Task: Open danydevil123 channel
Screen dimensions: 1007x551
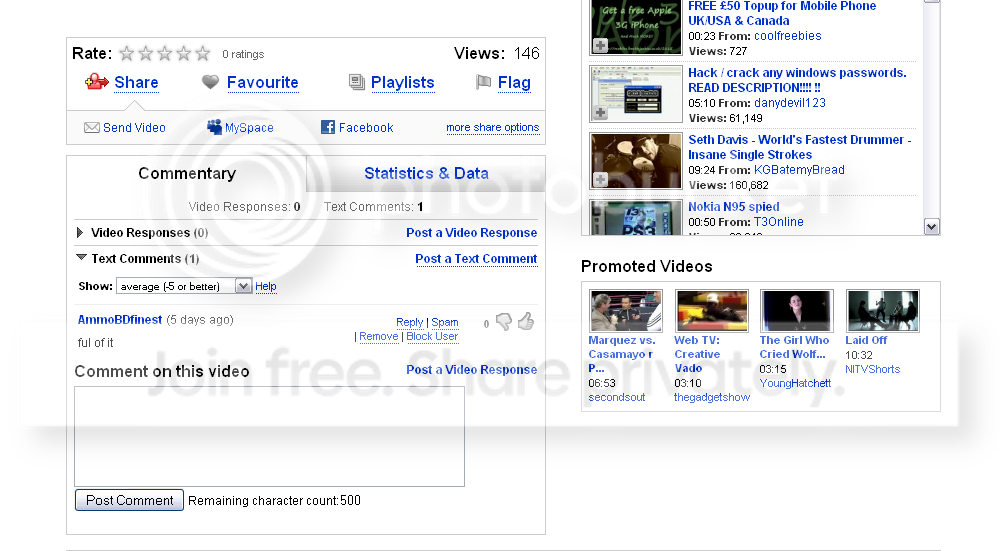Action: click(x=789, y=103)
